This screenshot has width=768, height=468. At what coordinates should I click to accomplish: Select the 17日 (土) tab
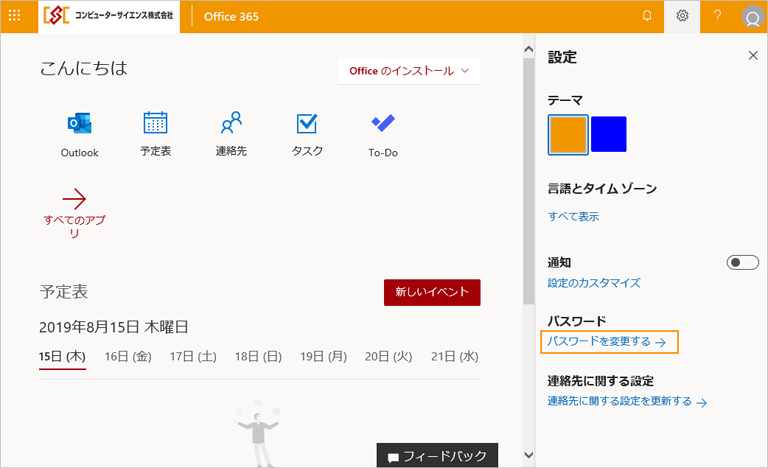click(193, 357)
